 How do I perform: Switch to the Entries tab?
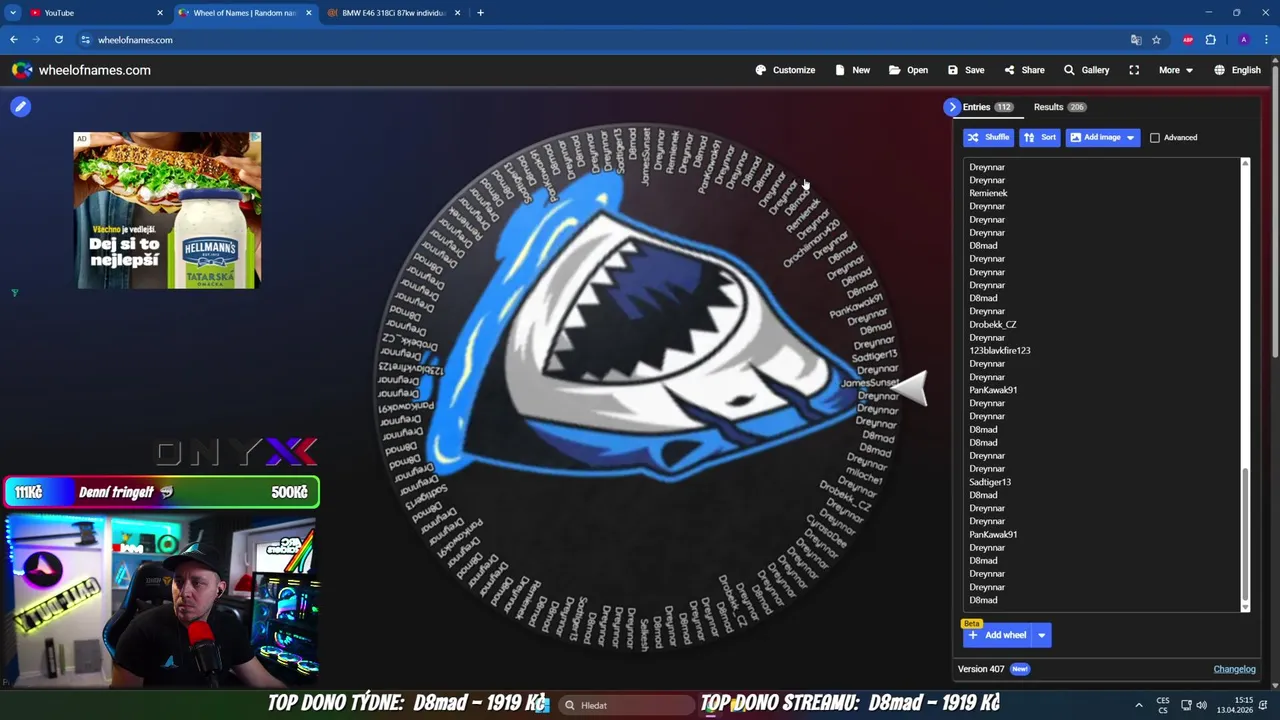click(x=988, y=107)
